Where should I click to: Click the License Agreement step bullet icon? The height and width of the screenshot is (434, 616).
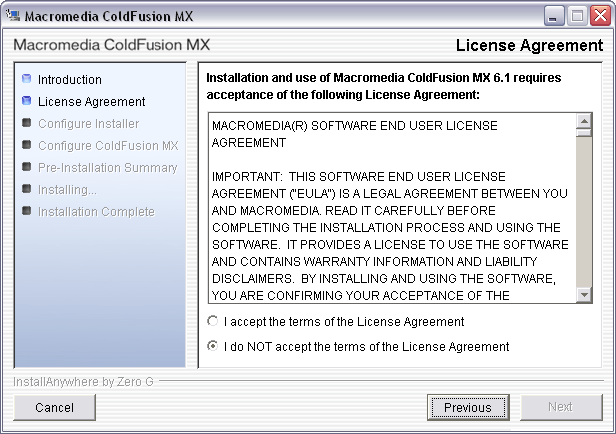(27, 101)
